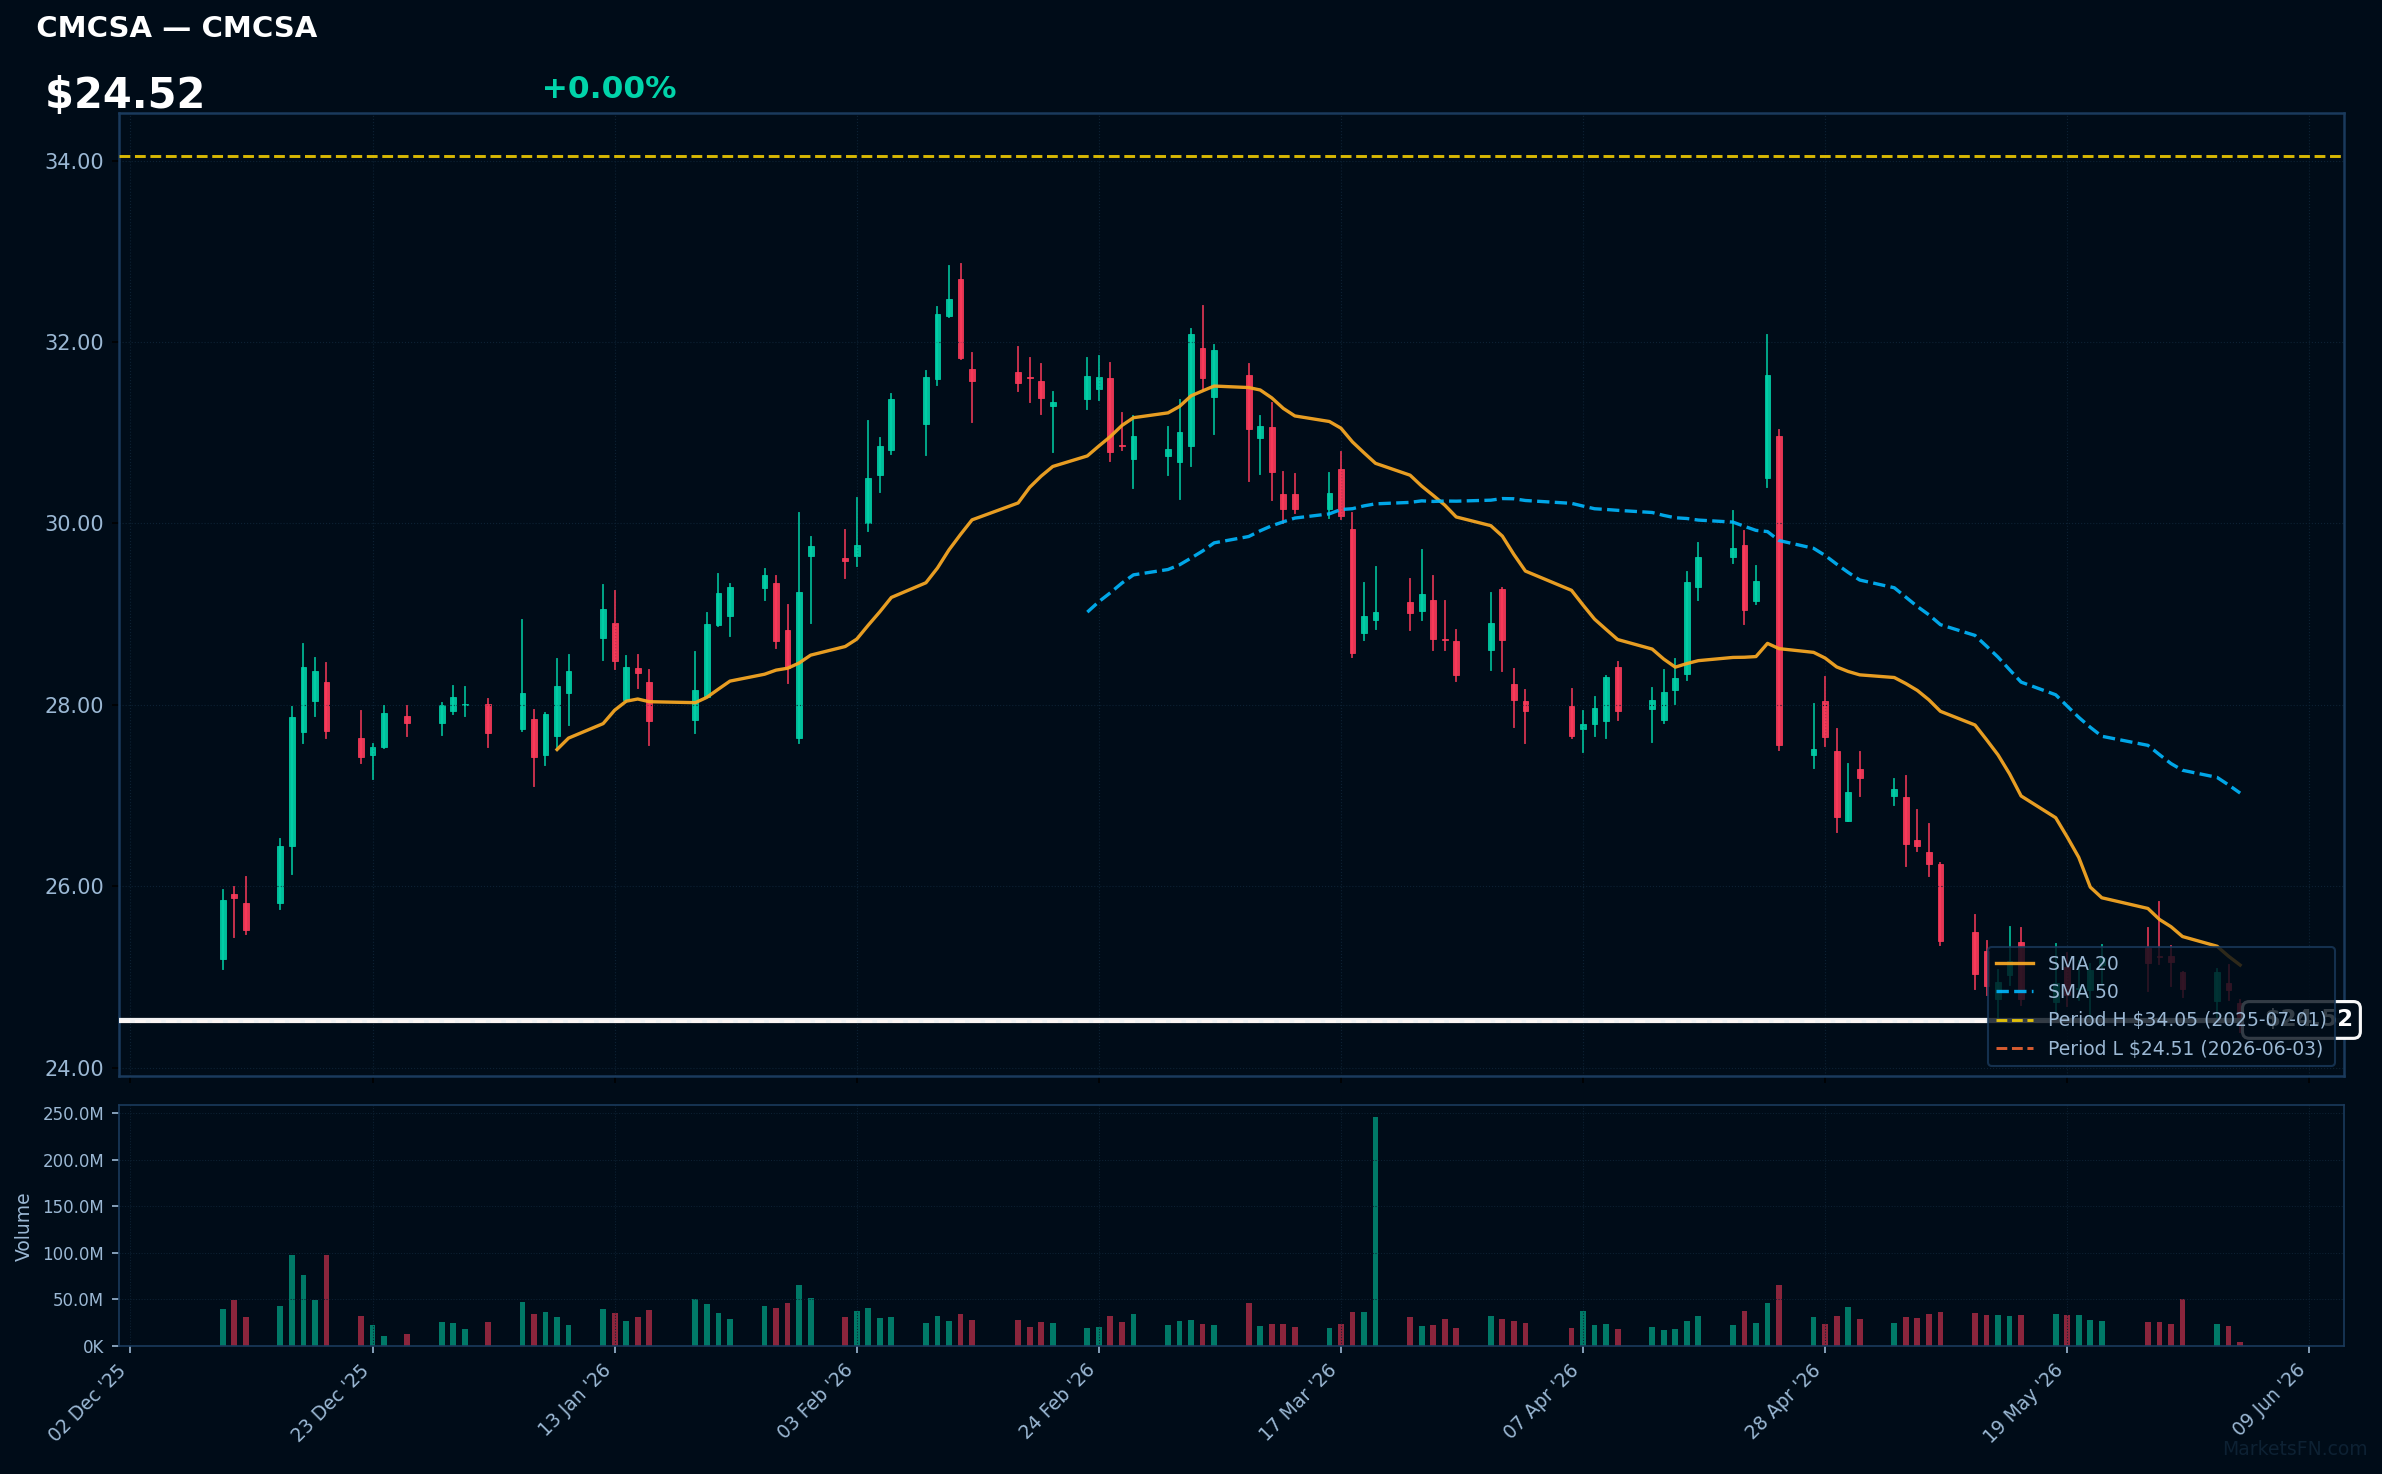
Task: Click the 02 Dec '25 date label
Action: coord(88,1401)
